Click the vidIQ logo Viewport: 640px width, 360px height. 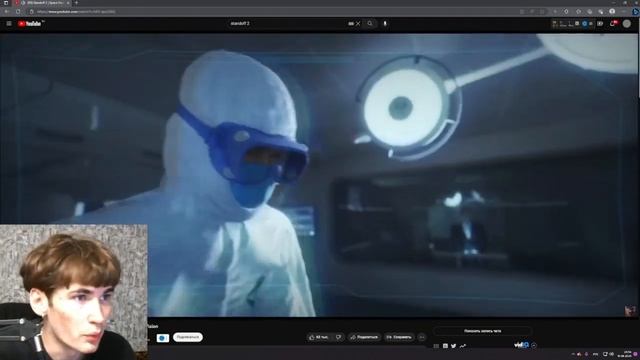click(x=521, y=345)
